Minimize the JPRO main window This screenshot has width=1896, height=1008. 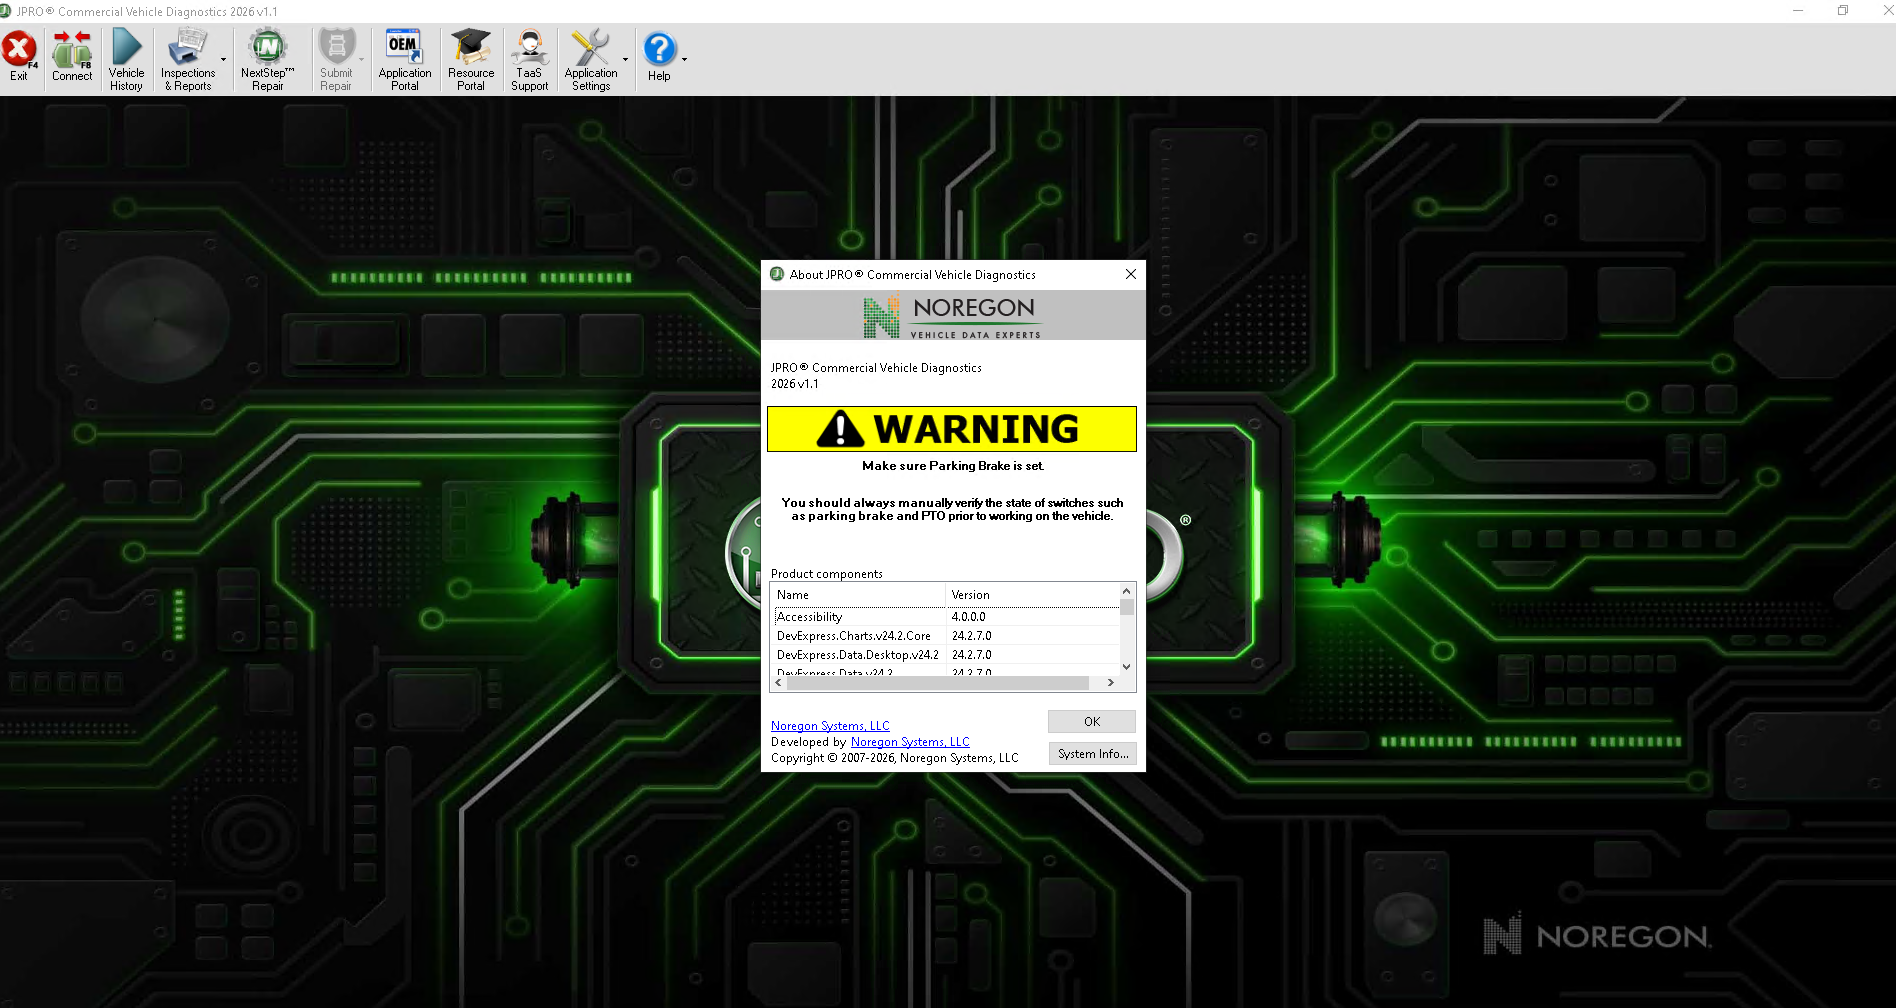pos(1798,11)
